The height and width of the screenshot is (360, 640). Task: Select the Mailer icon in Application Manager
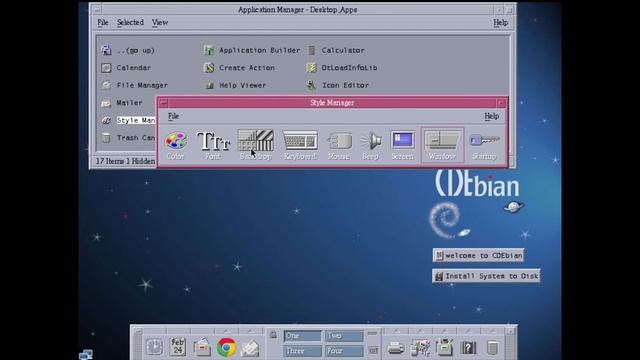[106, 103]
